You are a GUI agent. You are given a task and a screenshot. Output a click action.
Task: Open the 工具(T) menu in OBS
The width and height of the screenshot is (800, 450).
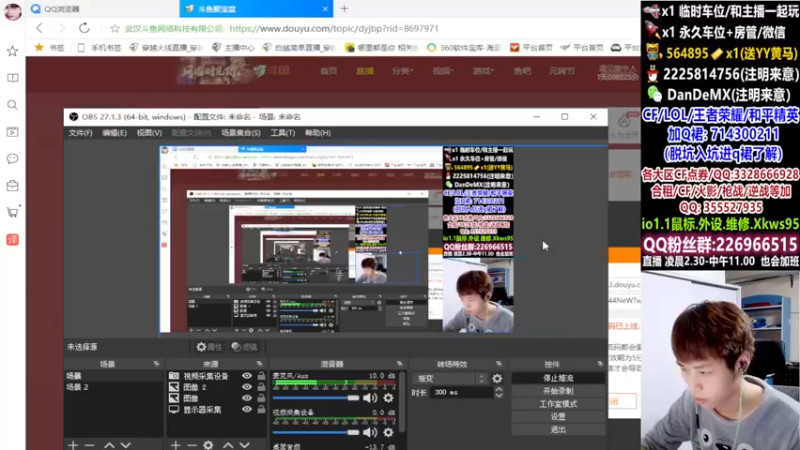(283, 133)
